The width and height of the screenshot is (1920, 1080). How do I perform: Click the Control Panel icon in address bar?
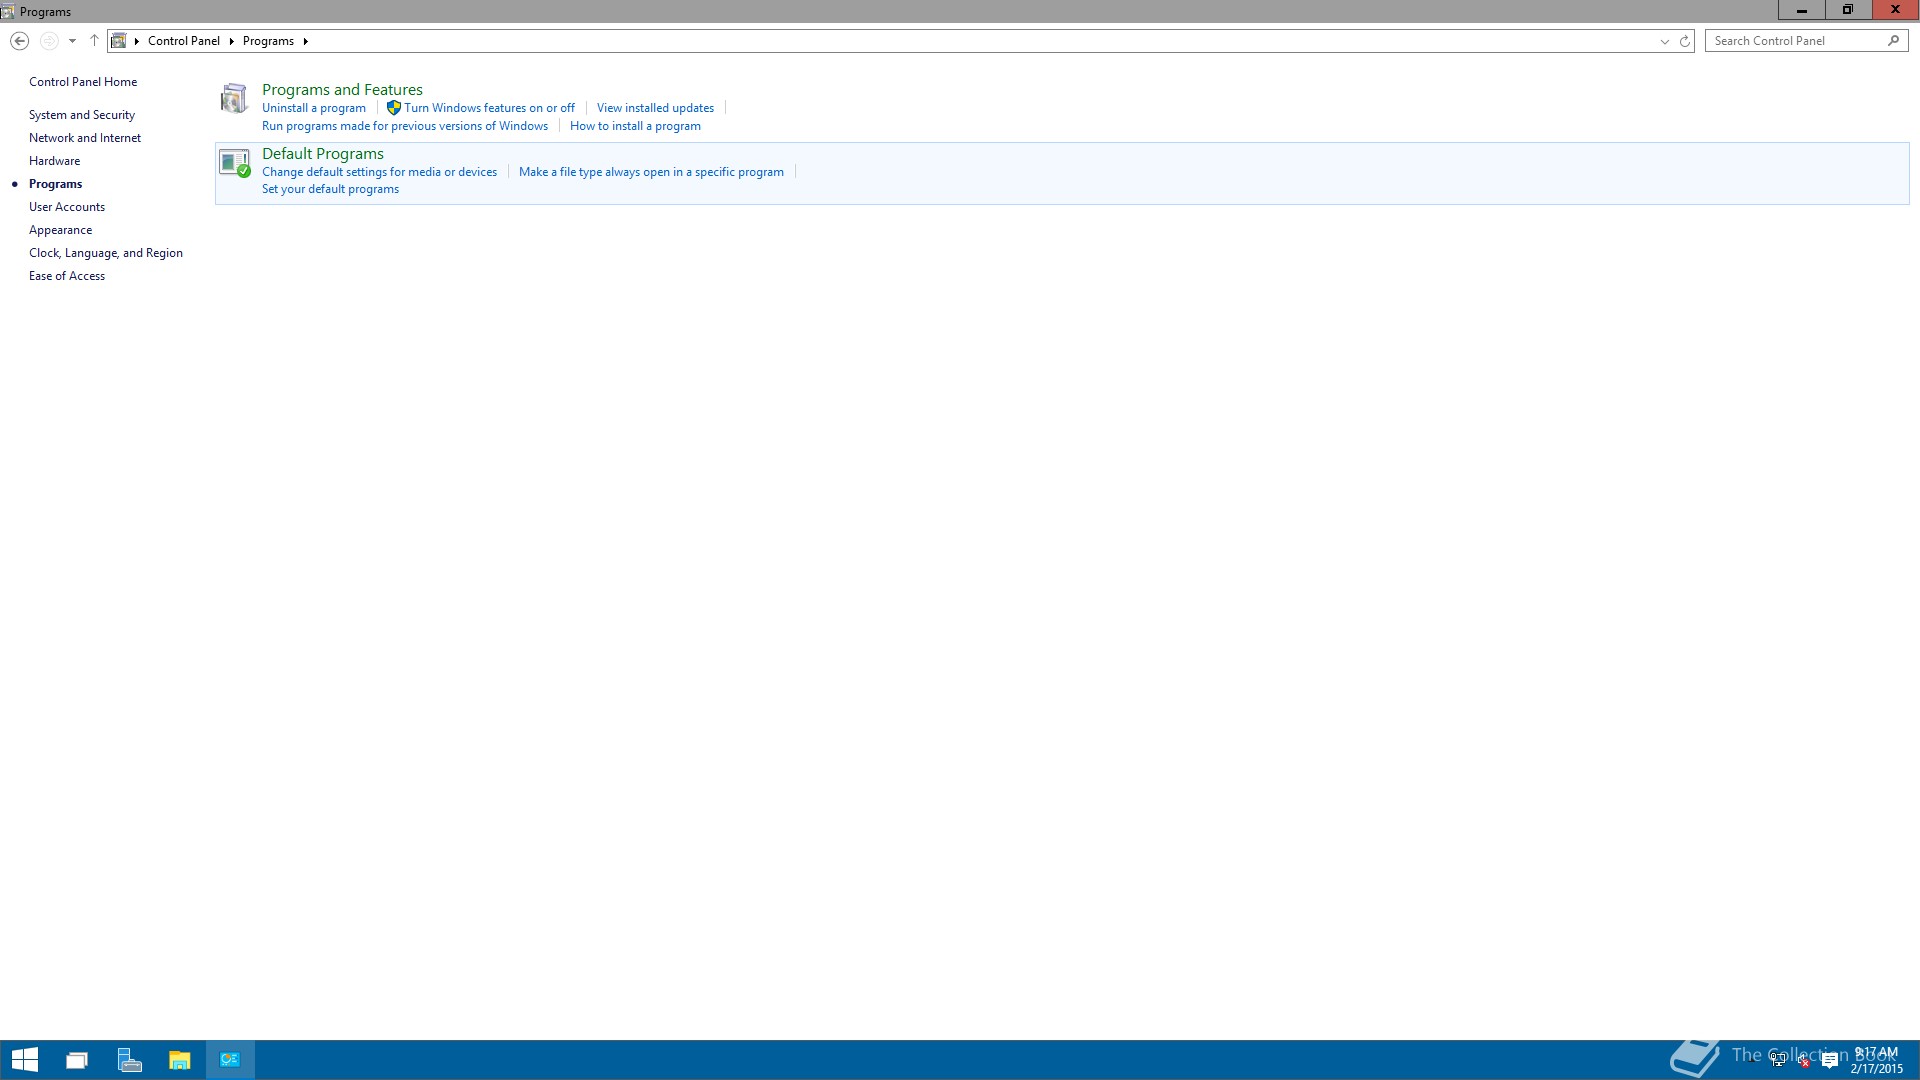[119, 41]
